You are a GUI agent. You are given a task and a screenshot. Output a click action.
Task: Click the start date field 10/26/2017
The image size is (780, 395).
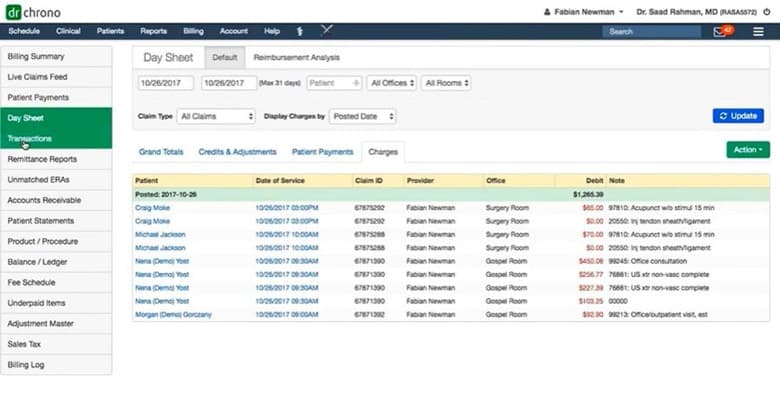click(166, 83)
